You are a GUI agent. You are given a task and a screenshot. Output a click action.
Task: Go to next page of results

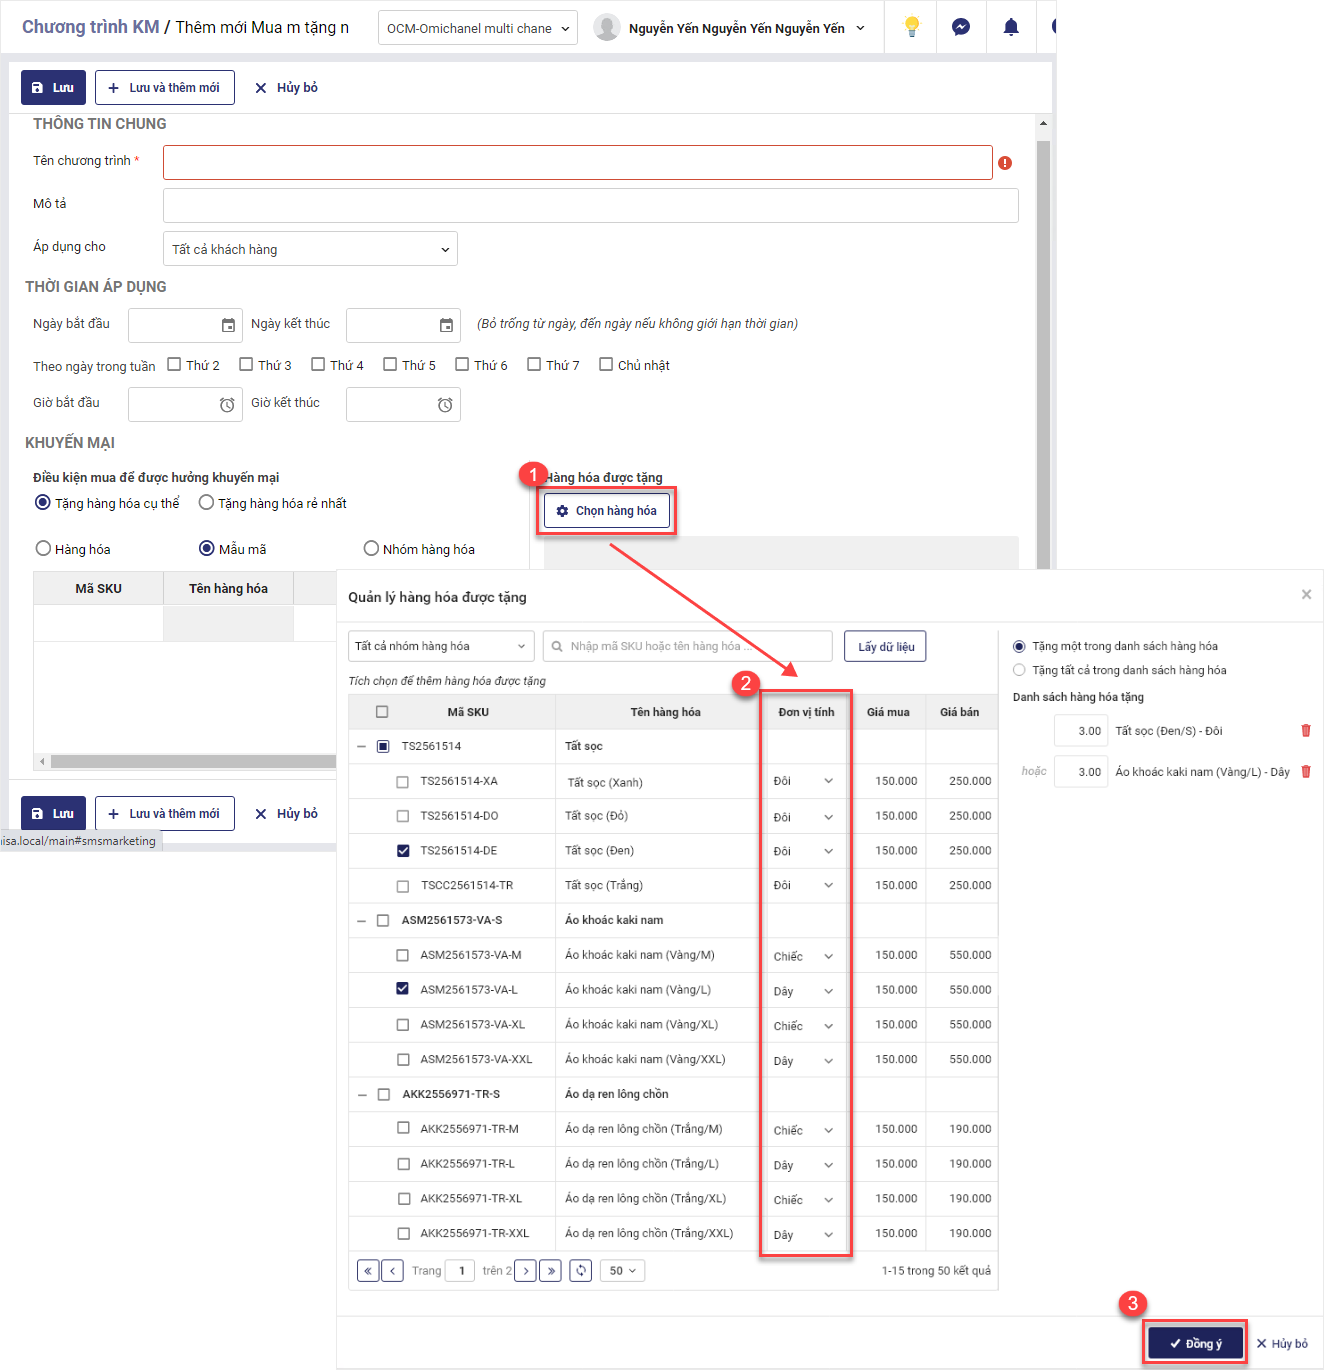[525, 1271]
